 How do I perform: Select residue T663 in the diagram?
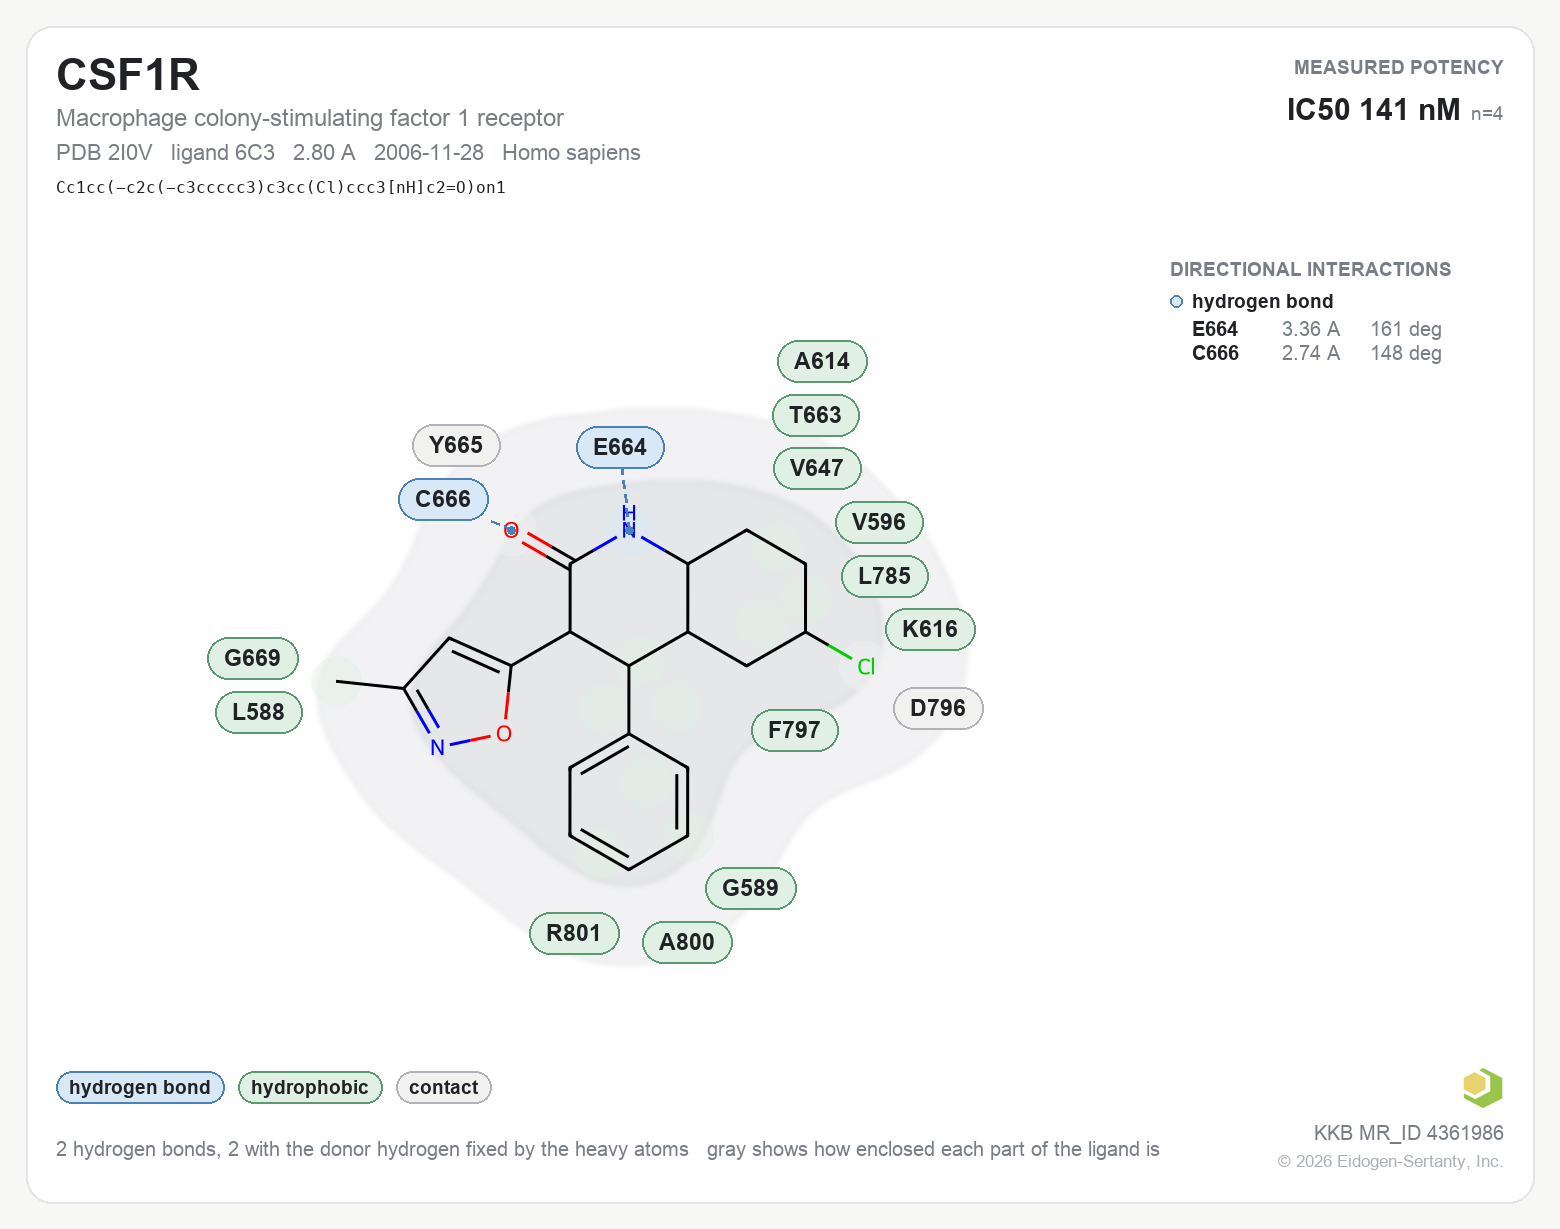click(x=816, y=415)
